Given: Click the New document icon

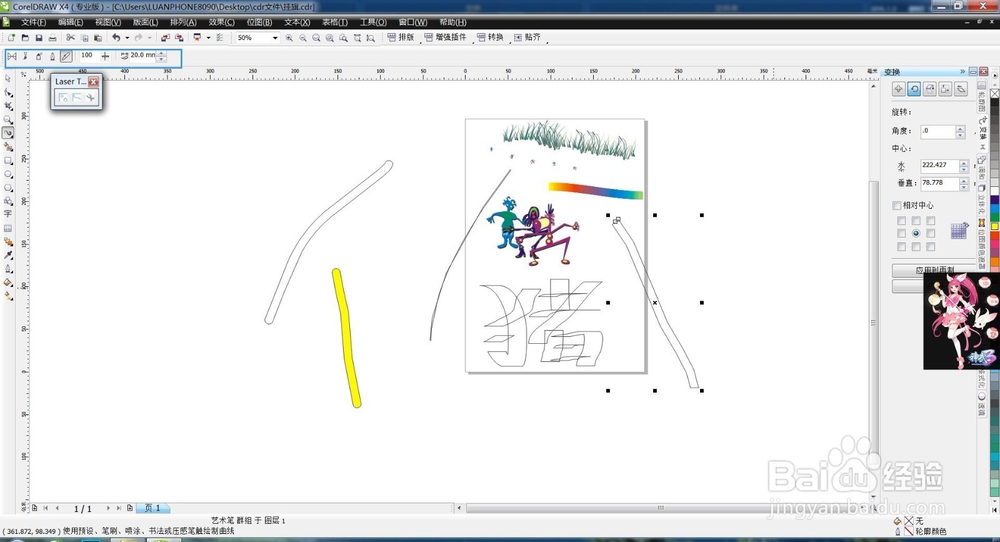Looking at the screenshot, I should tap(11, 38).
